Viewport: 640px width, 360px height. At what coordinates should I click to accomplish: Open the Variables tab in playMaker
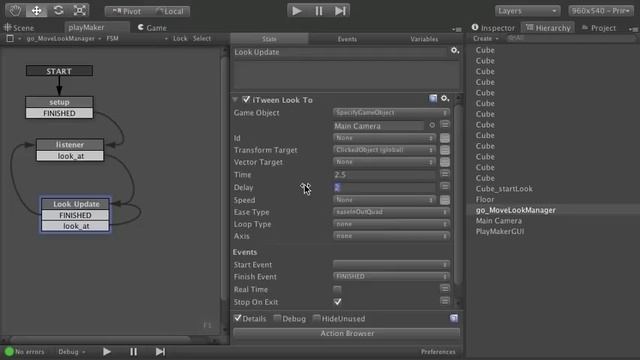pos(424,39)
